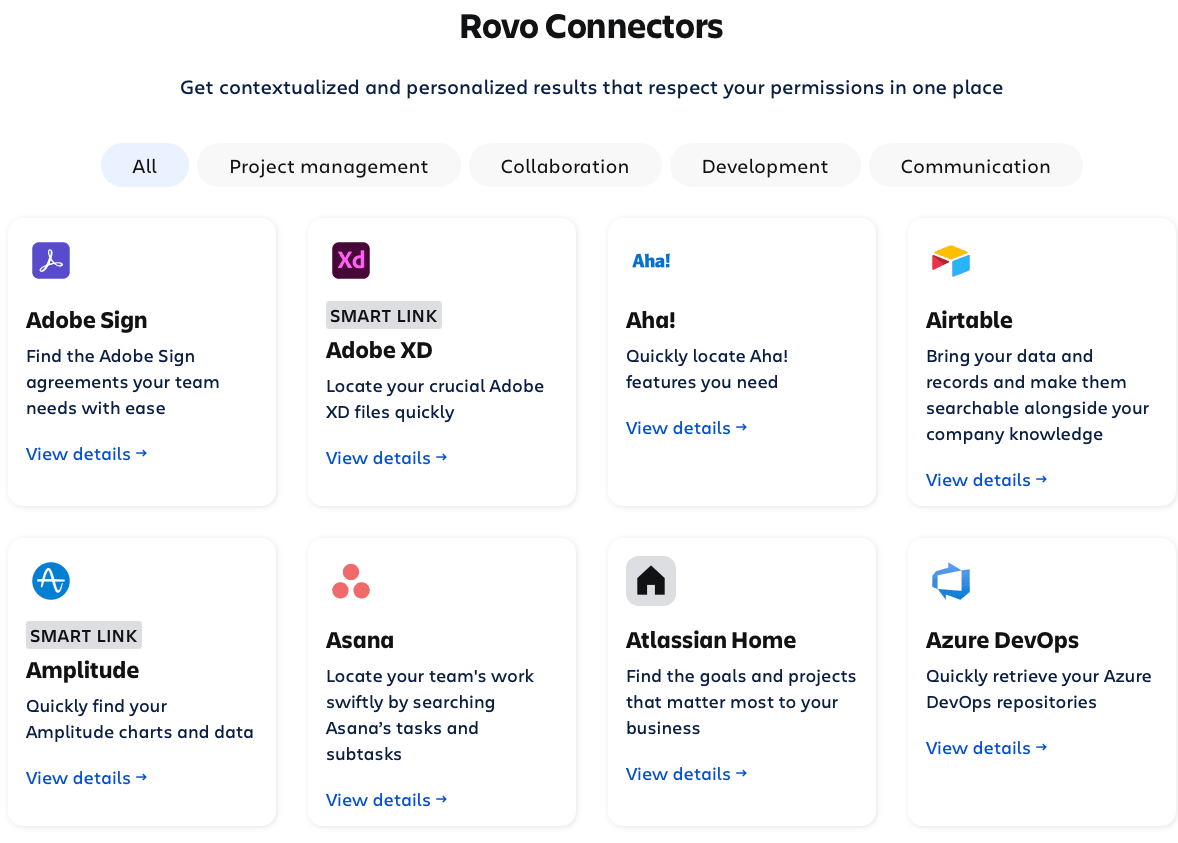Filter connectors by Project management

pos(329,165)
